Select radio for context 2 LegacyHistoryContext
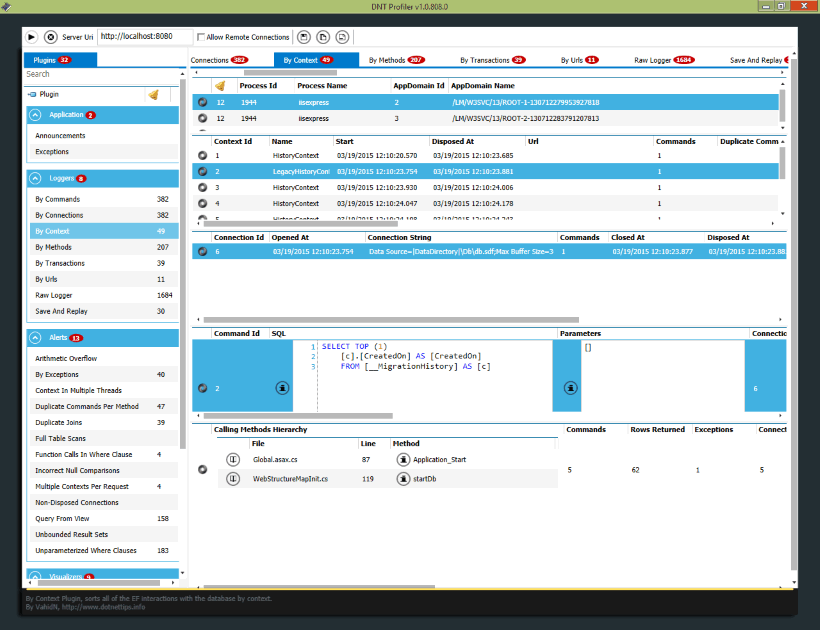The image size is (820, 630). point(202,171)
